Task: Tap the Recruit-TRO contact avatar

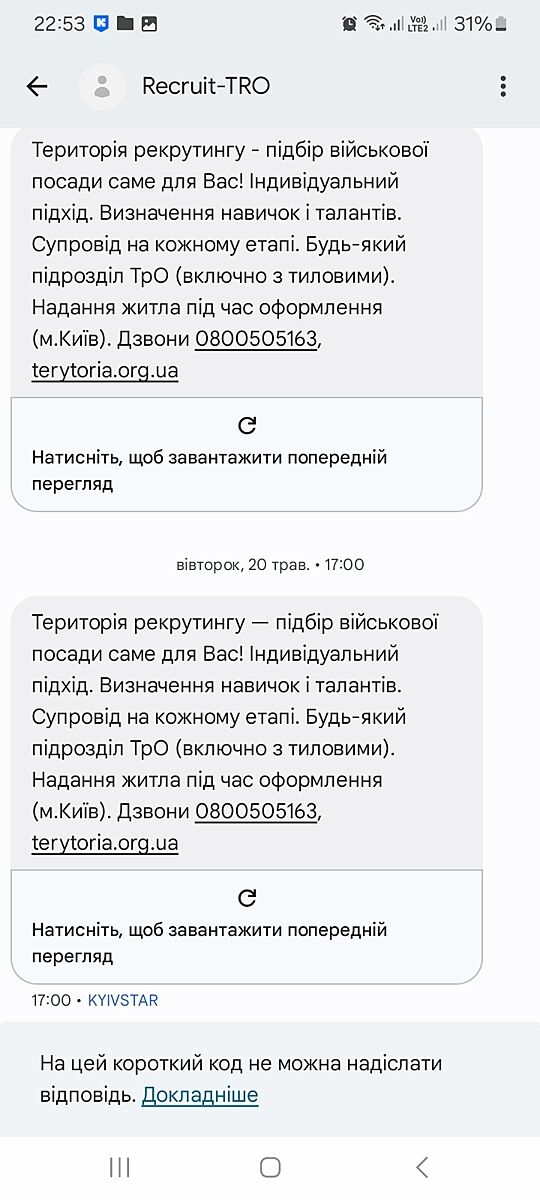Action: (x=102, y=86)
